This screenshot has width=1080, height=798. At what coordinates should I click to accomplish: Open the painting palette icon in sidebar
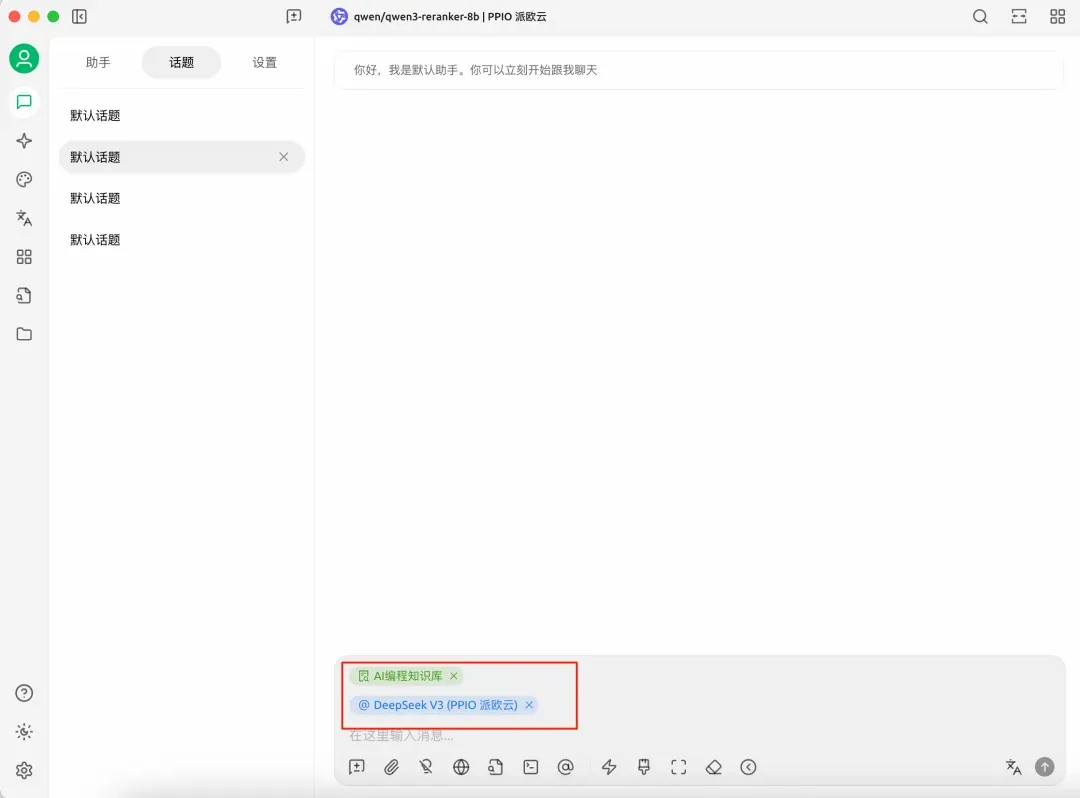pos(24,180)
